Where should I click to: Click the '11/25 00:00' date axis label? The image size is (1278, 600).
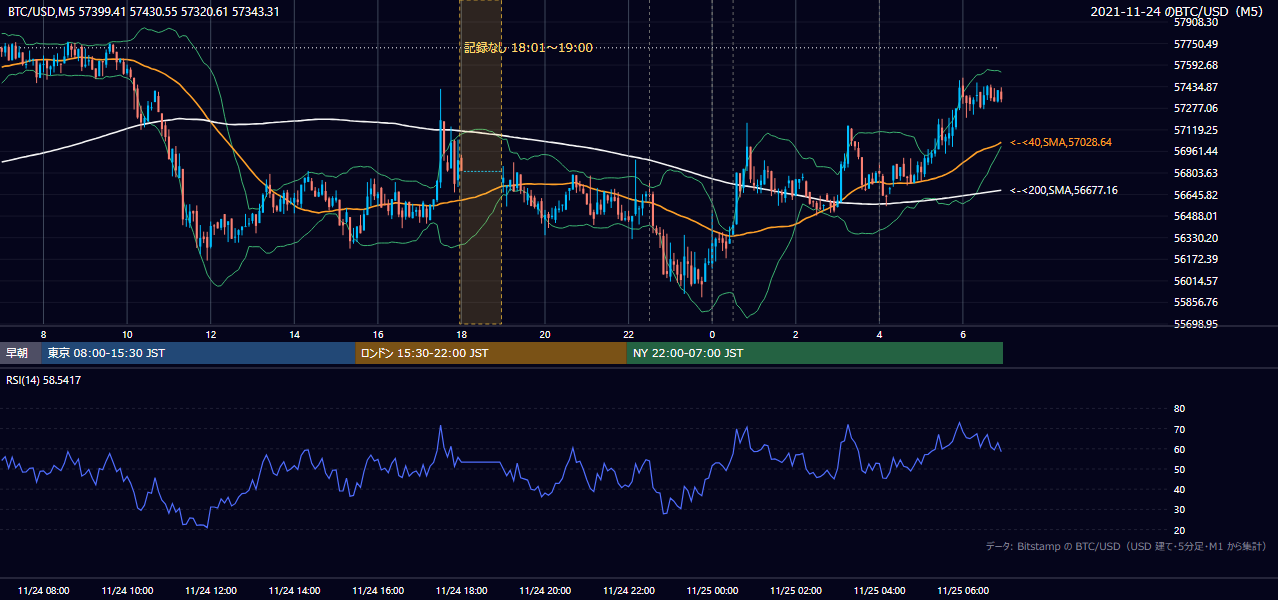coord(712,591)
